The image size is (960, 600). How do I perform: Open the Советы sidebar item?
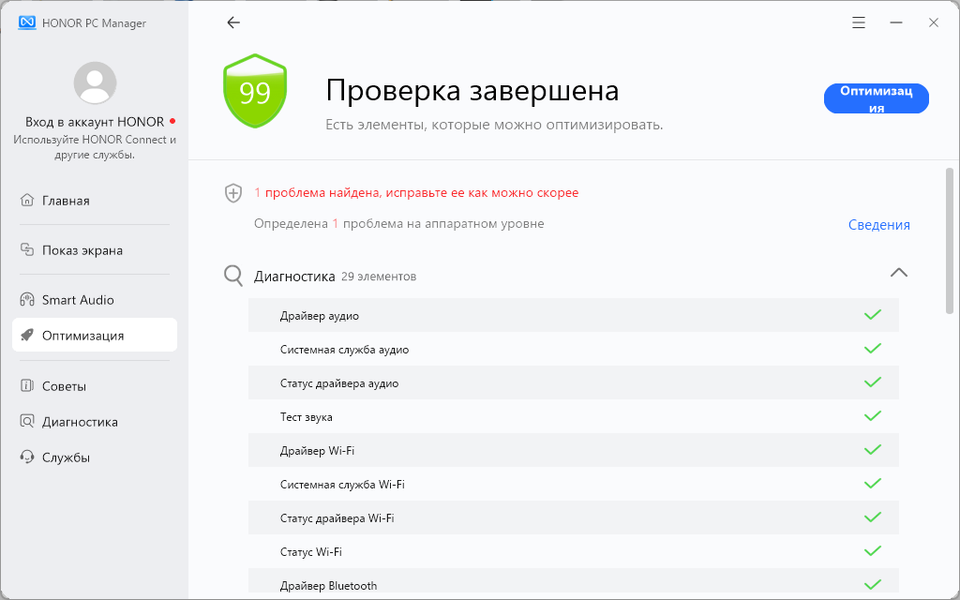point(95,386)
